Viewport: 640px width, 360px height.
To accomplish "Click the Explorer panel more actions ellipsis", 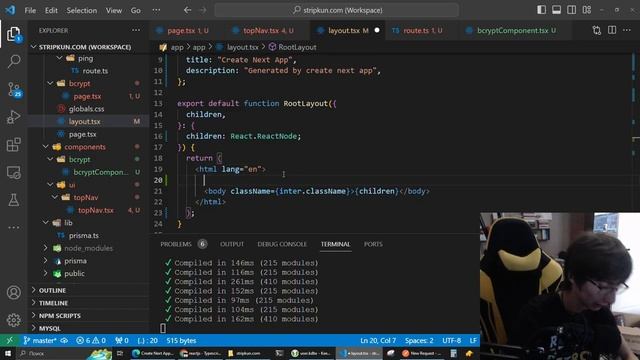I will point(136,30).
